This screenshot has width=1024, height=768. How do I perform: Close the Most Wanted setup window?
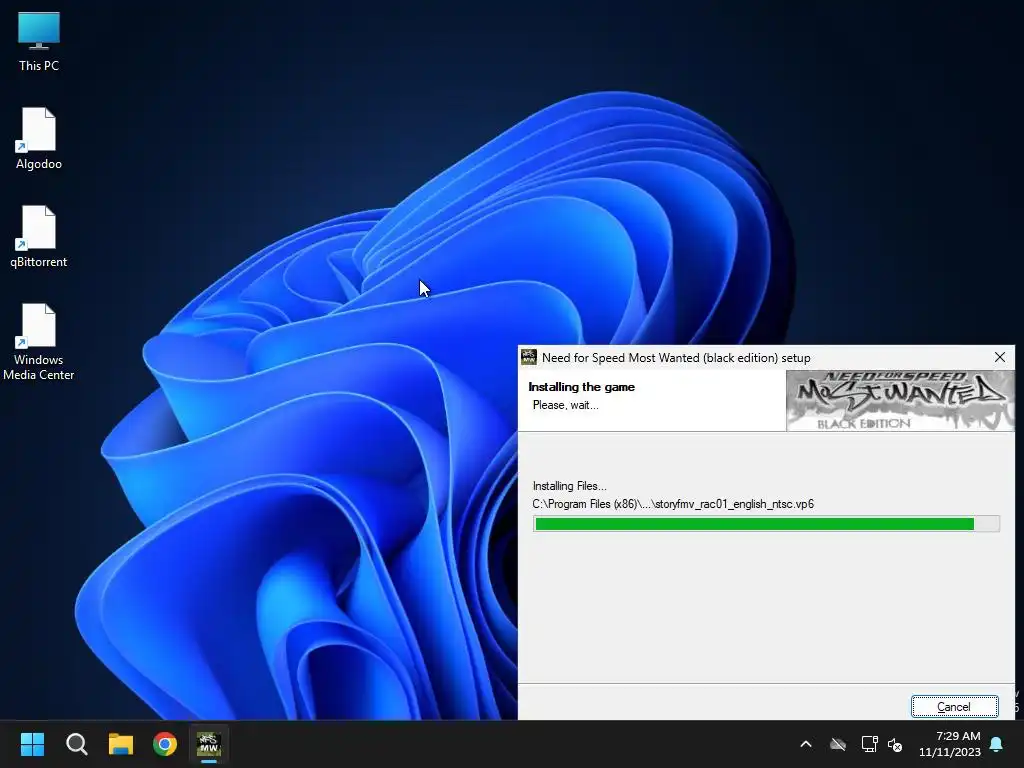click(1000, 357)
